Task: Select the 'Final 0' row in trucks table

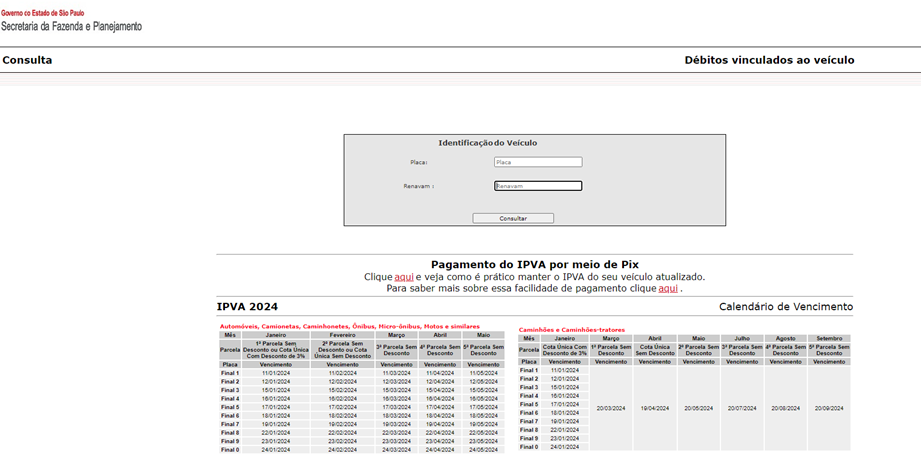Action: 529,447
